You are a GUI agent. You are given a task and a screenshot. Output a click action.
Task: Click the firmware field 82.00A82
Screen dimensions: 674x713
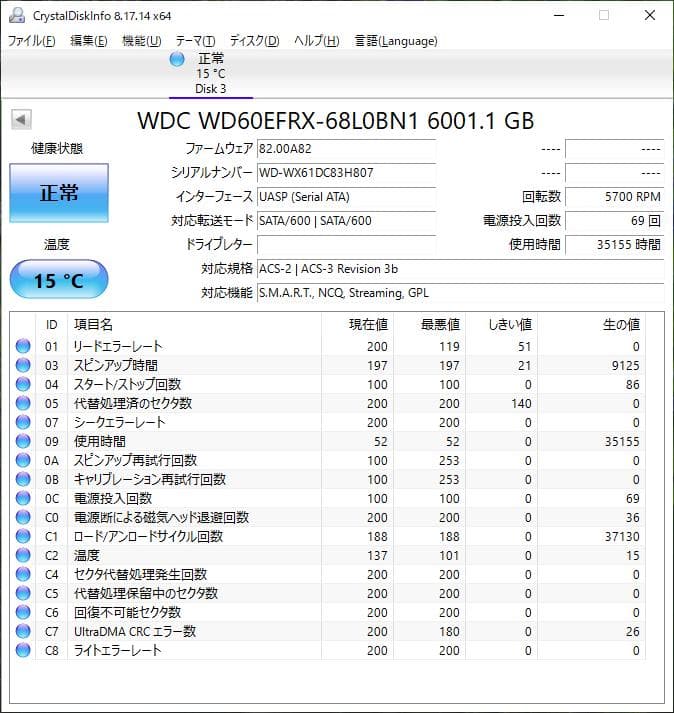point(346,149)
